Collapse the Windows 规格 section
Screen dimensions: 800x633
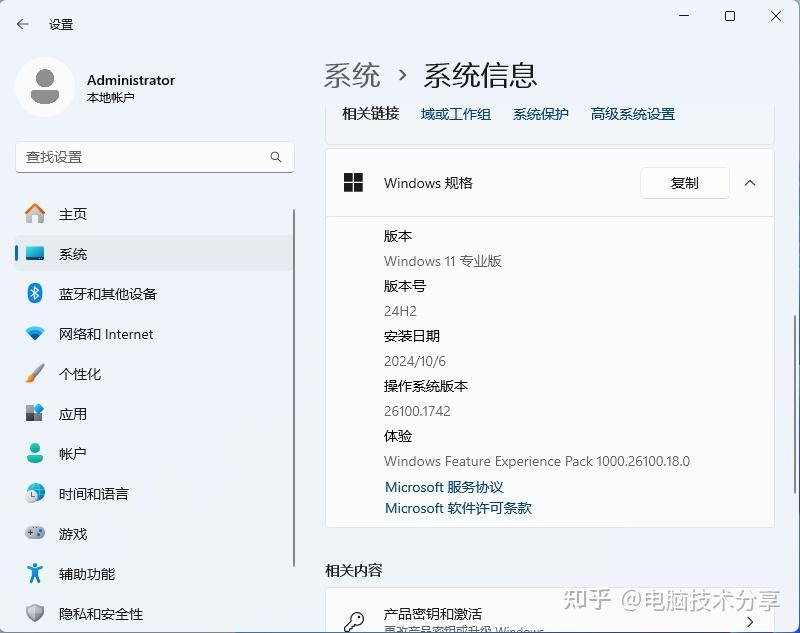pyautogui.click(x=750, y=183)
